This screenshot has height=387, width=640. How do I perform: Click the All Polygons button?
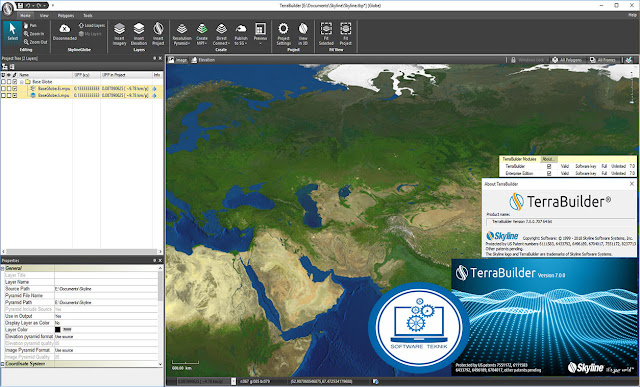point(567,60)
